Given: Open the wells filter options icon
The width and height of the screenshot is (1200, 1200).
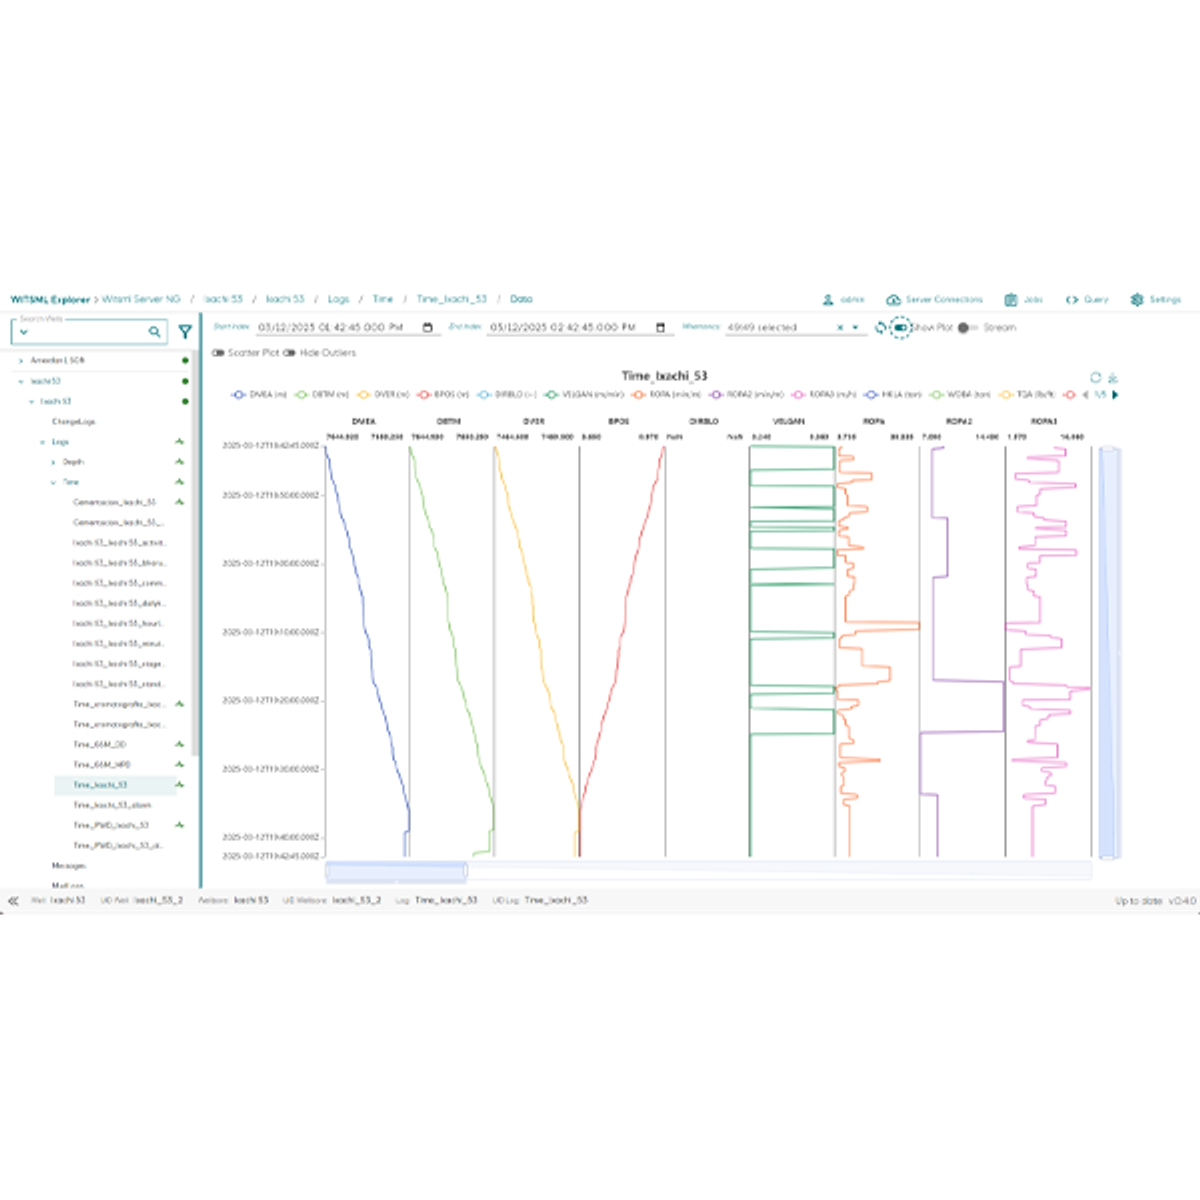Looking at the screenshot, I should [185, 332].
